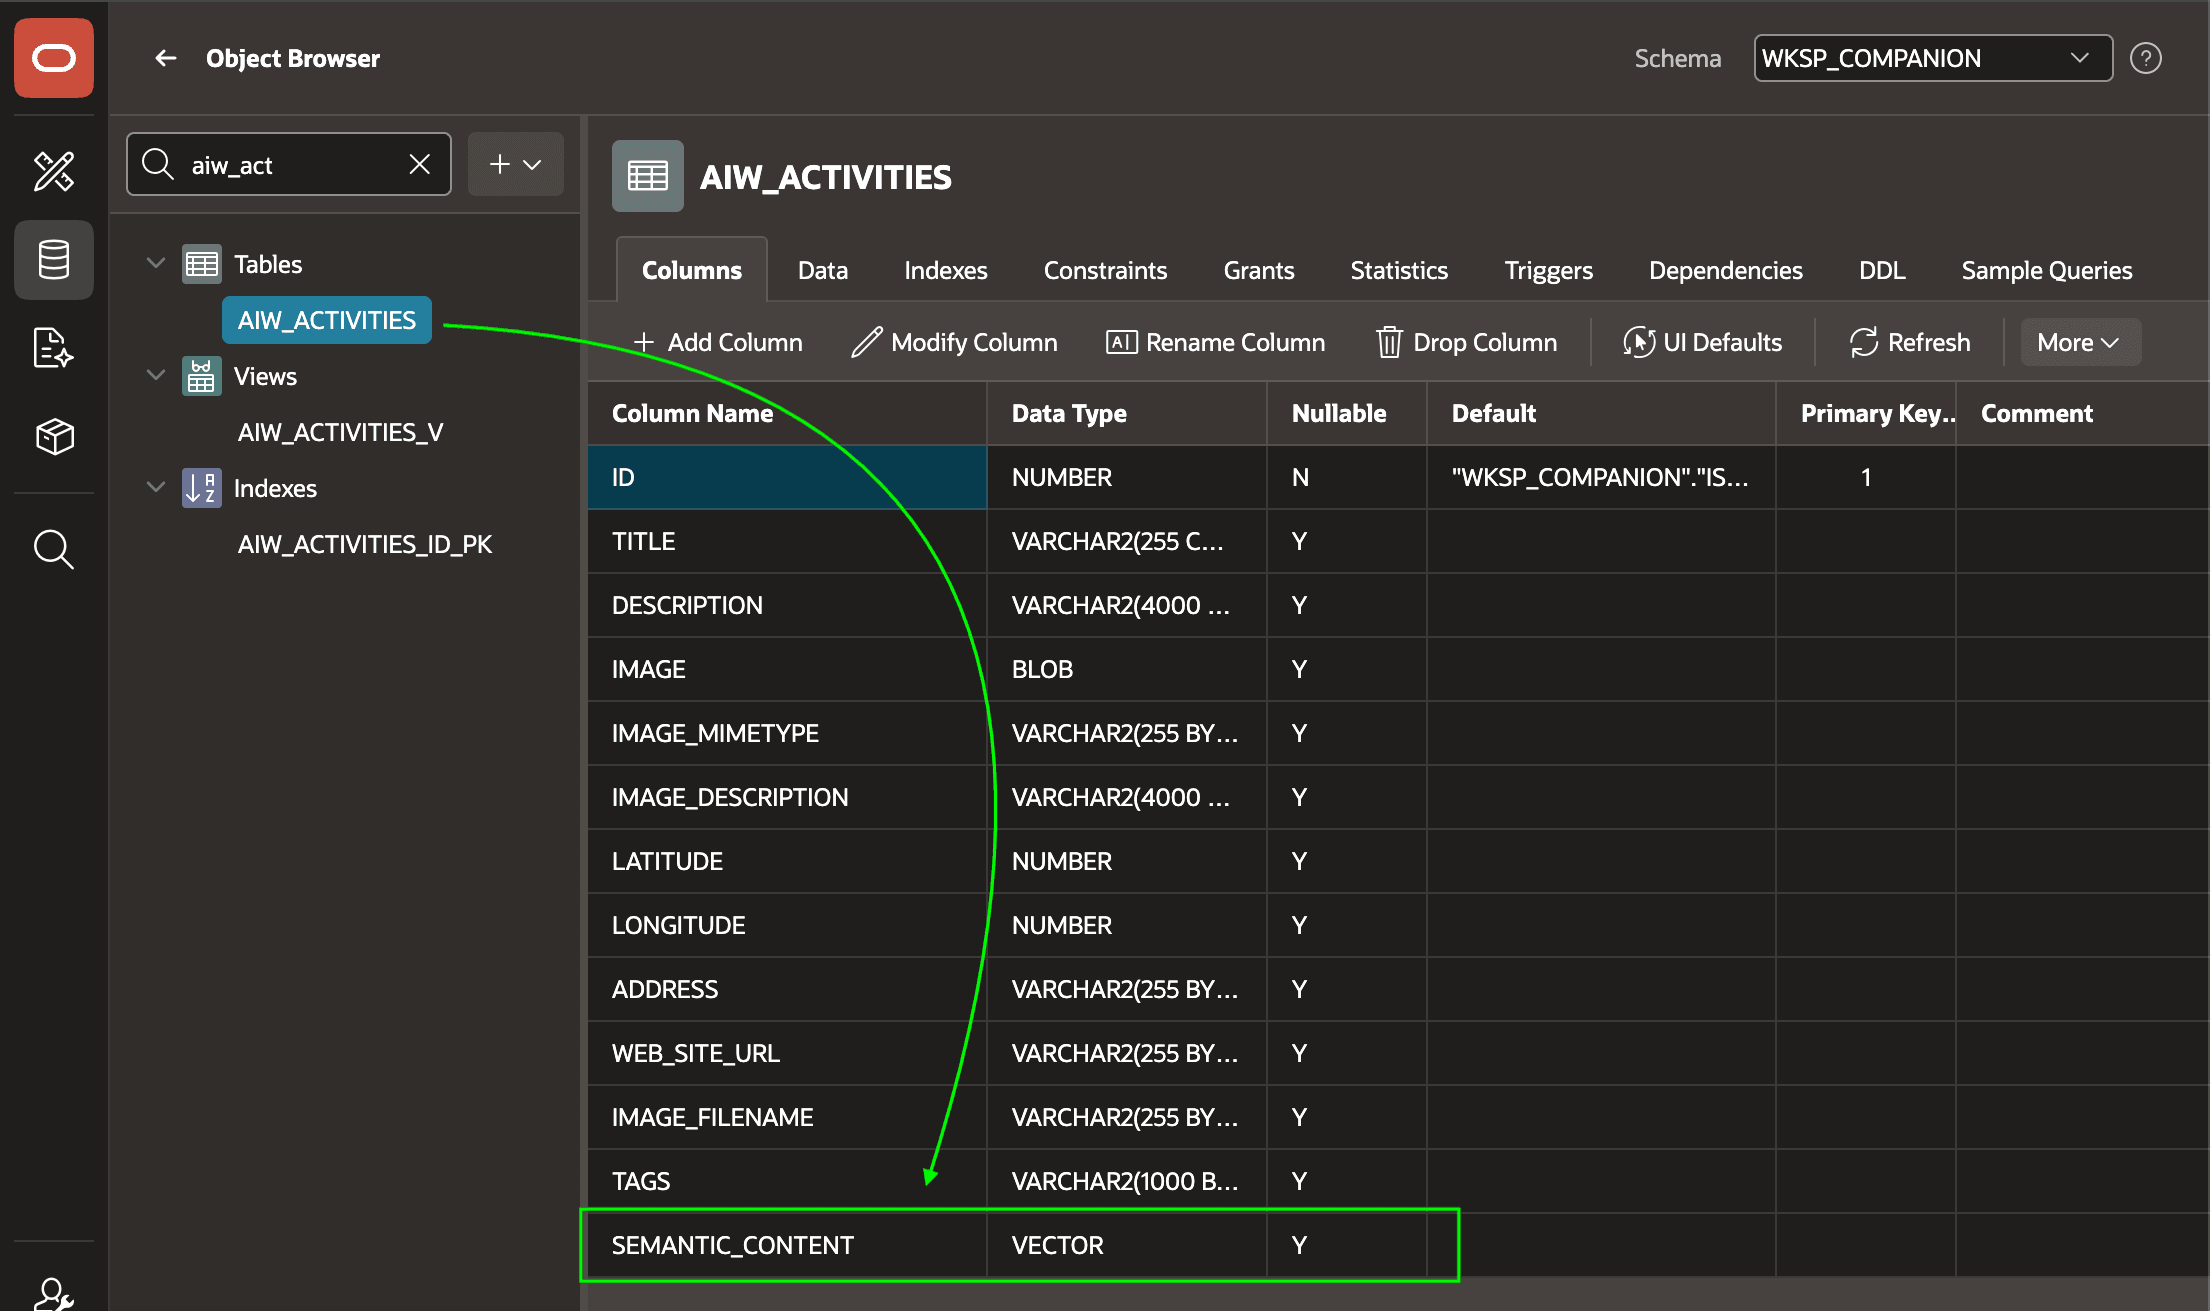Click the BLOB data type cell
2210x1311 pixels.
coord(1126,669)
